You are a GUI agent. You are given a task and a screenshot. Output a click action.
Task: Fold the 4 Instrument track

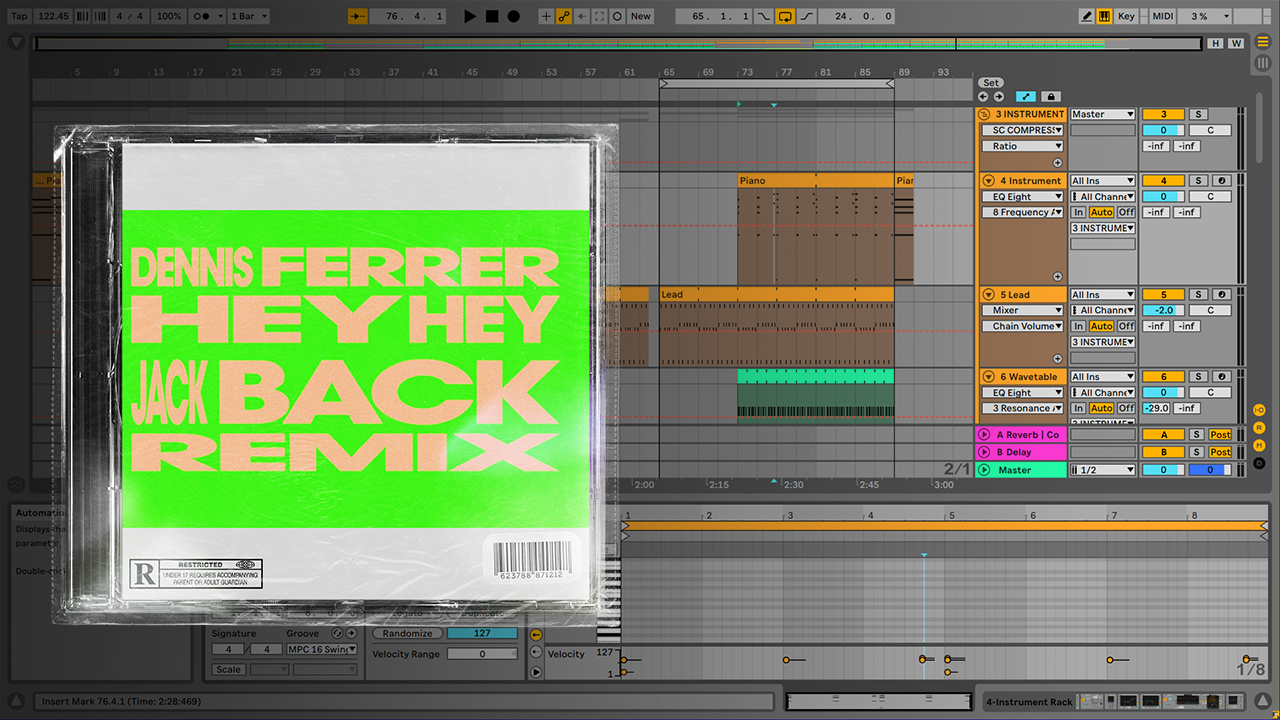[x=988, y=181]
